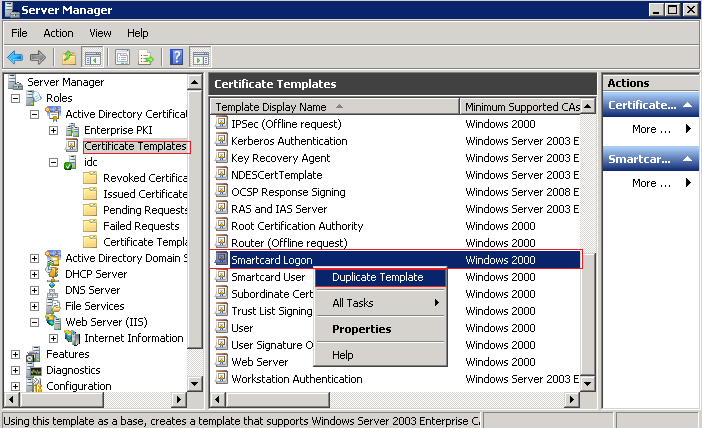Viewport: 702px width, 428px height.
Task: Collapse the Web Server (IIS) node
Action: 34,322
